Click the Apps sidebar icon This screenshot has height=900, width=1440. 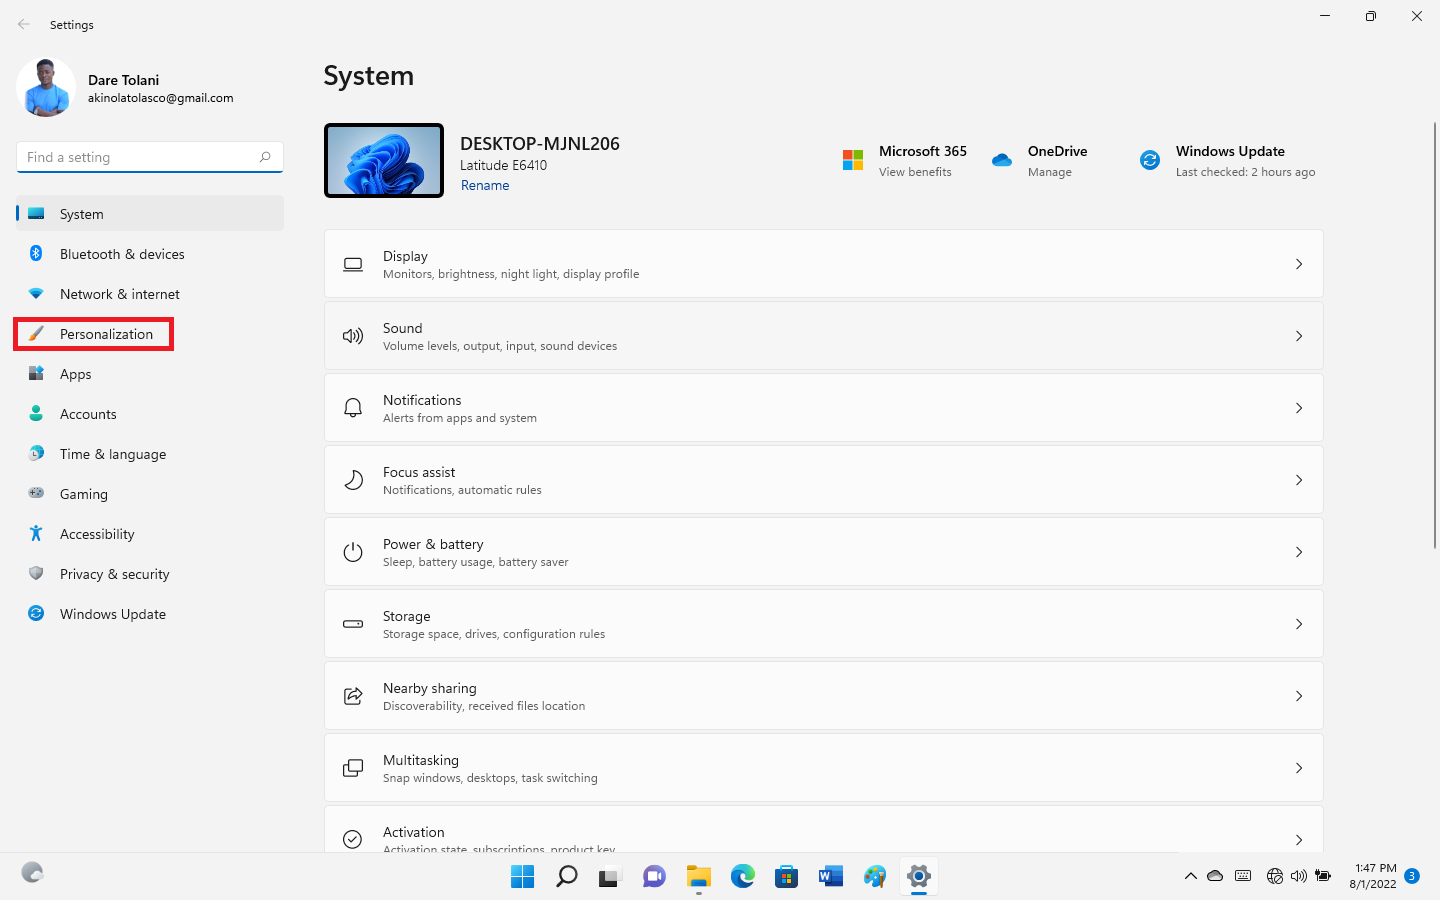coord(36,374)
